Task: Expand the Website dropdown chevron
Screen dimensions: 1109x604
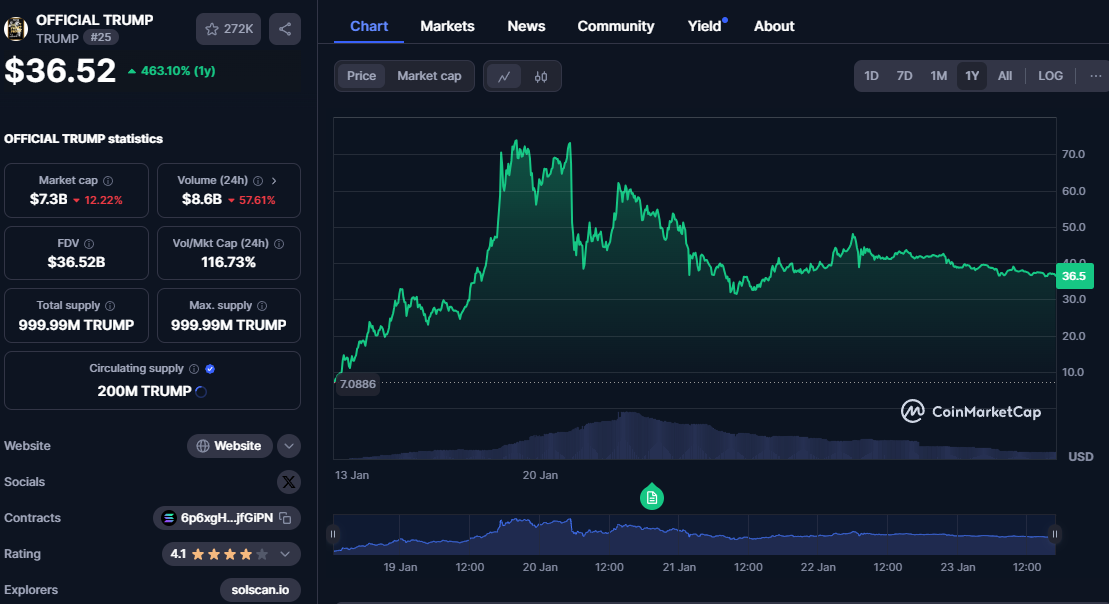Action: [x=288, y=446]
